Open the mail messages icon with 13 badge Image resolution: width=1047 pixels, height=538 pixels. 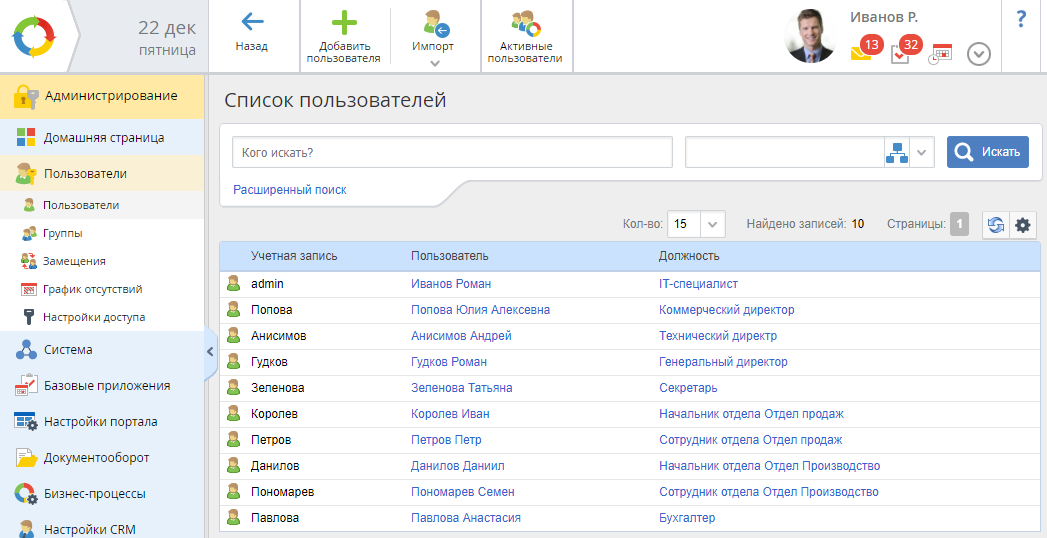(862, 52)
